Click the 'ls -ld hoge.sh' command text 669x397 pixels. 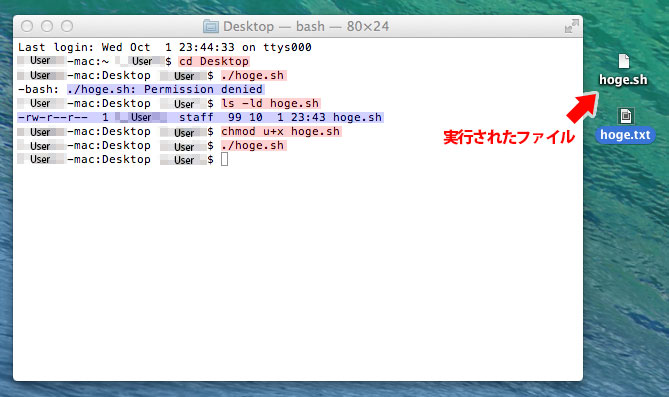tap(270, 103)
